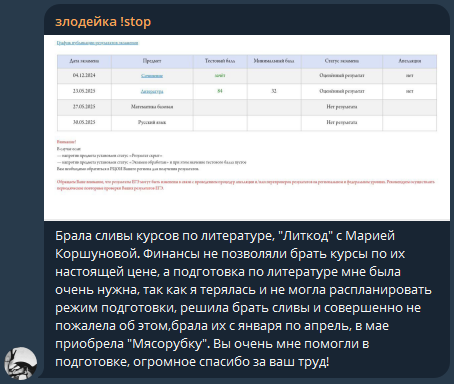This screenshot has width=454, height=384.
Task: Click the 04.12.2024 exam date cell
Action: [84, 75]
